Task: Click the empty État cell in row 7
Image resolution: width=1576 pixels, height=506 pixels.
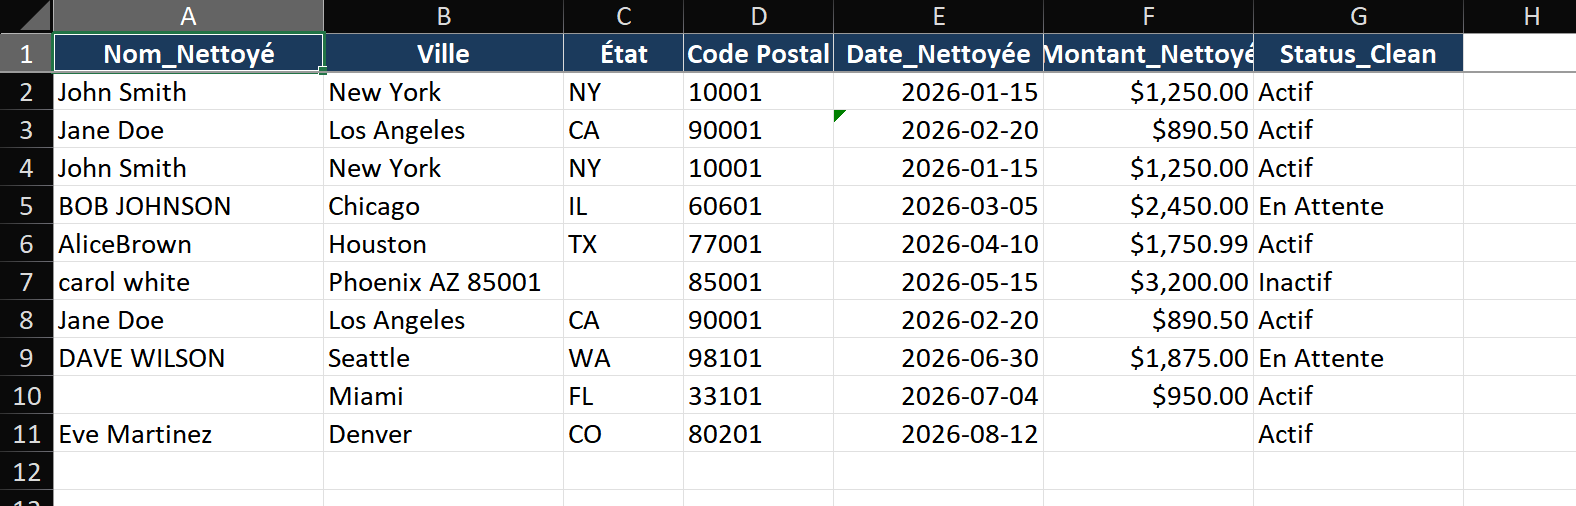Action: (623, 282)
